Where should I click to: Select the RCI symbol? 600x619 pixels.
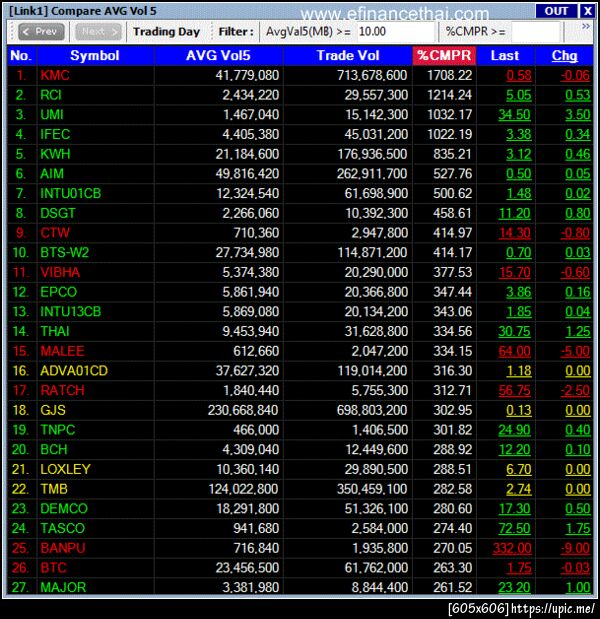click(x=51, y=95)
